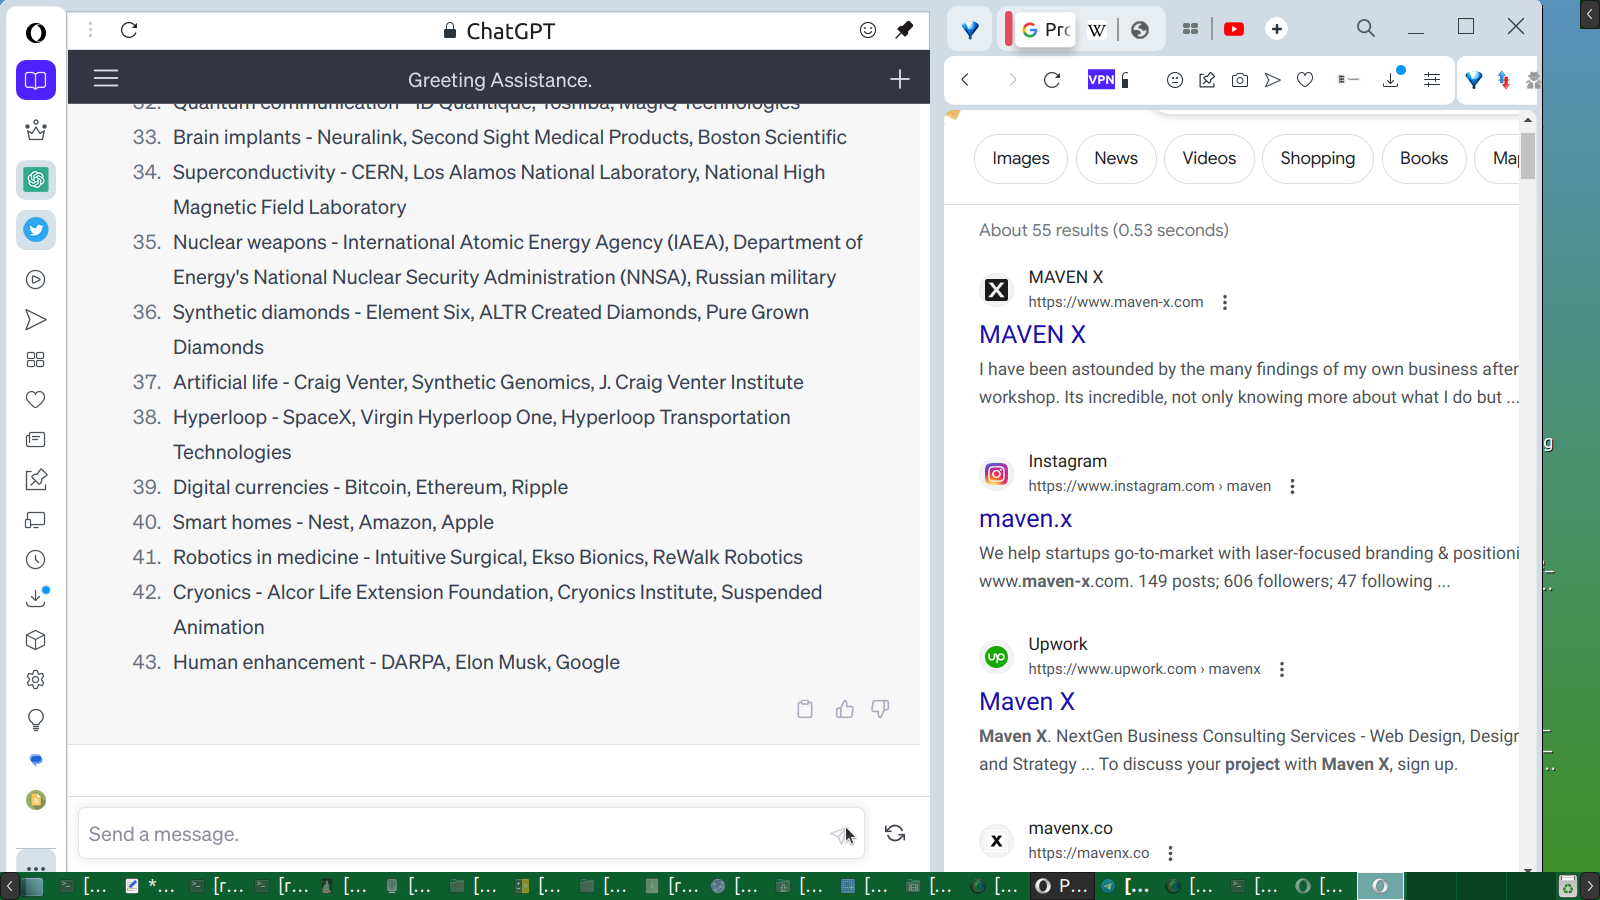Open the Opera main menu logo
Screen dimensions: 1600x900
36,33
